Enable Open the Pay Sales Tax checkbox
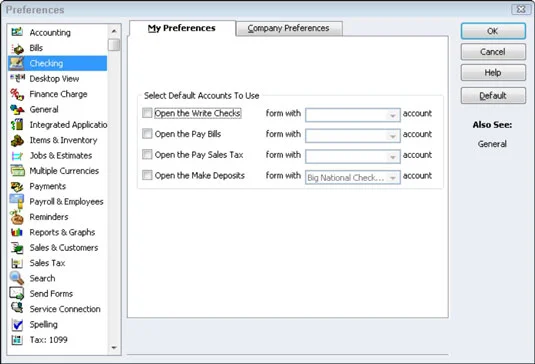This screenshot has width=535, height=364. point(147,155)
